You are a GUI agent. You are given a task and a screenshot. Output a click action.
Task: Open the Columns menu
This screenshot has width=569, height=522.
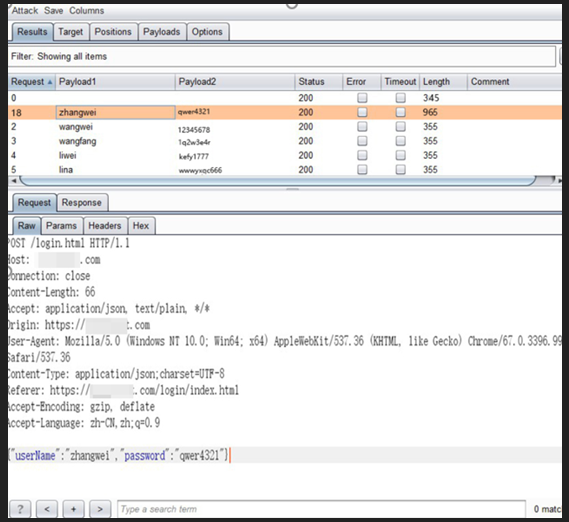[86, 11]
